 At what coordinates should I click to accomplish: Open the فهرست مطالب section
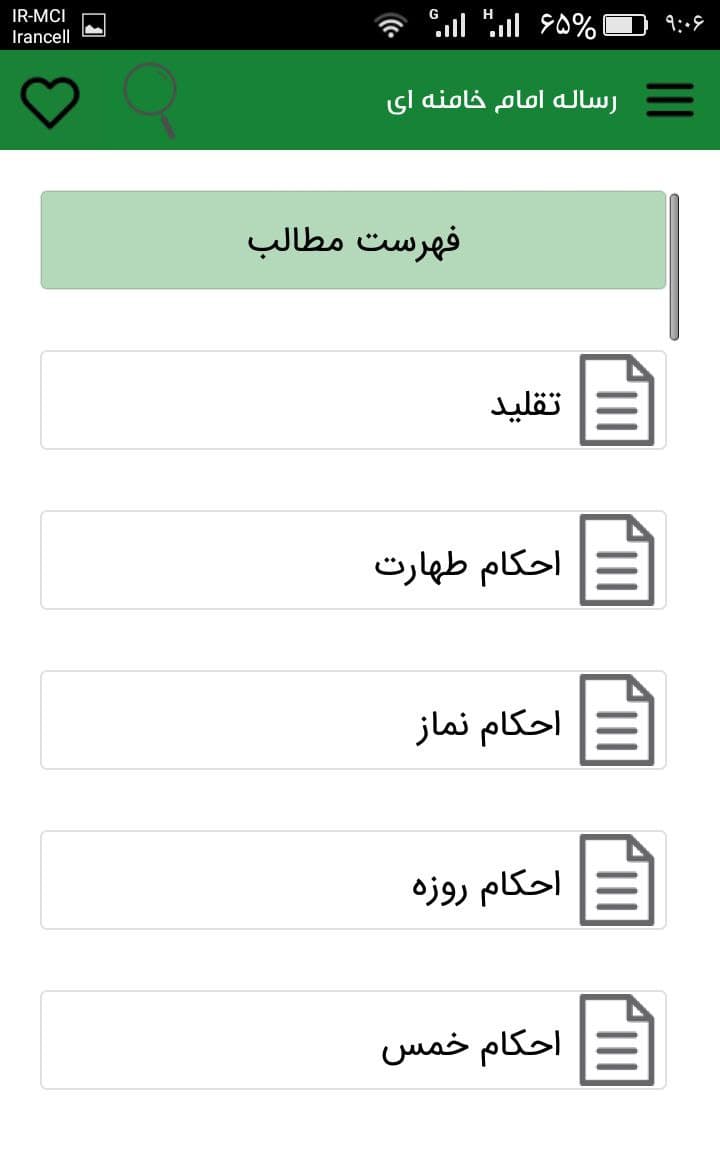352,240
